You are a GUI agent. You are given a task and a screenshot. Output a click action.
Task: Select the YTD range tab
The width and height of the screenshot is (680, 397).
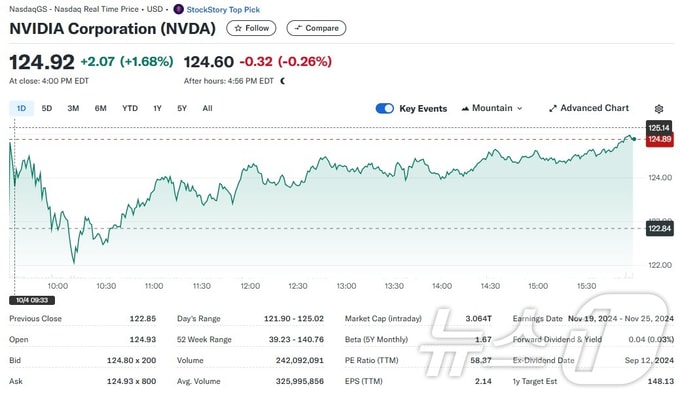(x=130, y=108)
